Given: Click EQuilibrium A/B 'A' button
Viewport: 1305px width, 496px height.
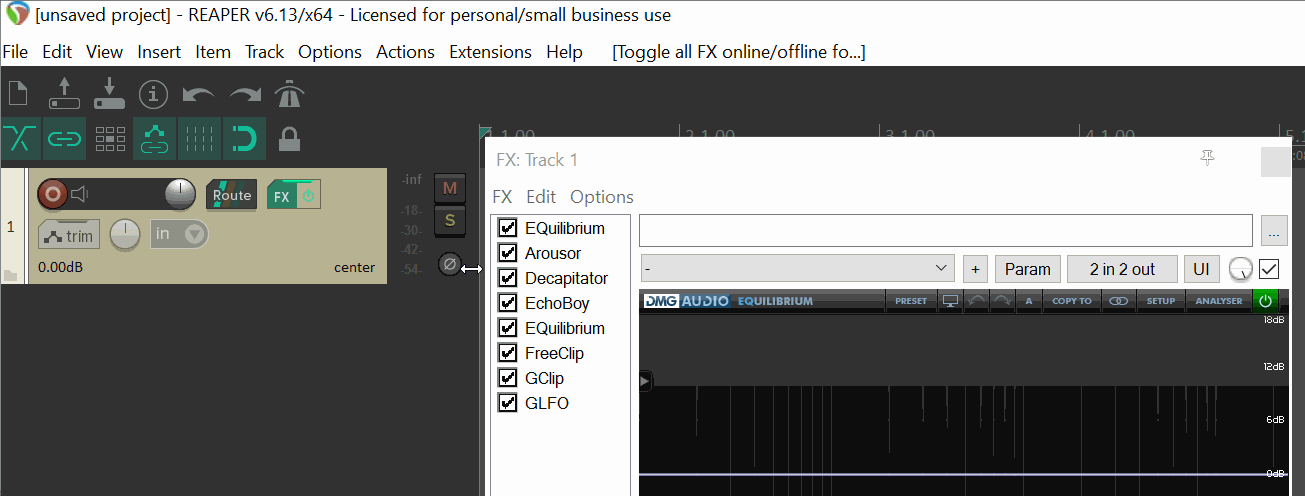Looking at the screenshot, I should [x=1028, y=300].
